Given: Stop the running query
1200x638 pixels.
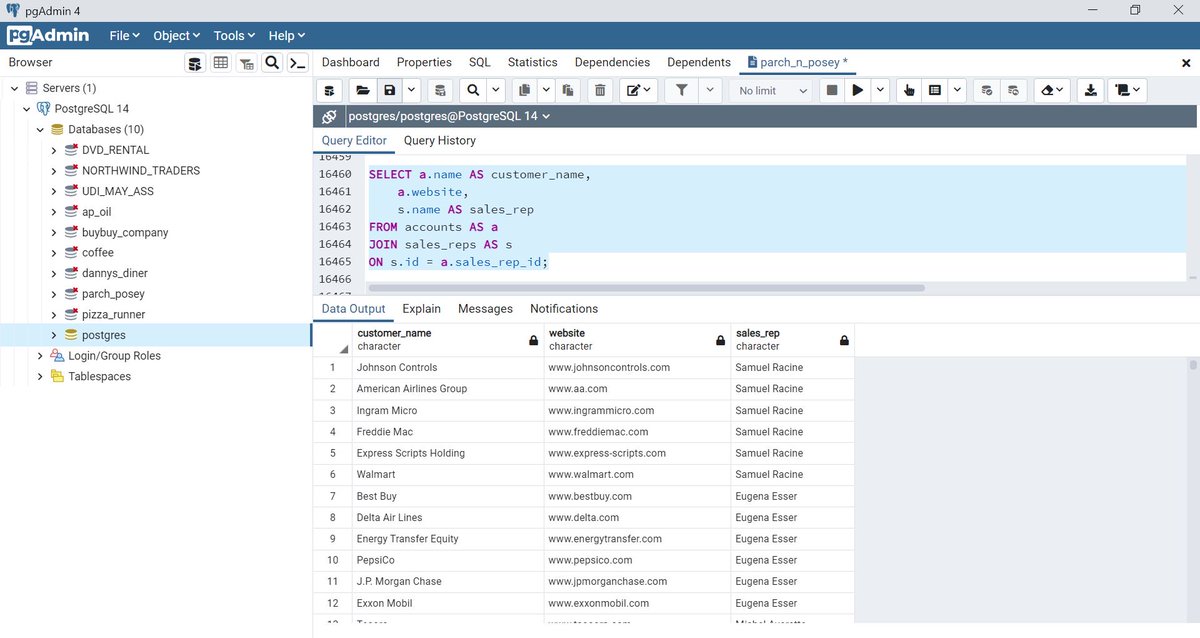Looking at the screenshot, I should click(x=831, y=90).
